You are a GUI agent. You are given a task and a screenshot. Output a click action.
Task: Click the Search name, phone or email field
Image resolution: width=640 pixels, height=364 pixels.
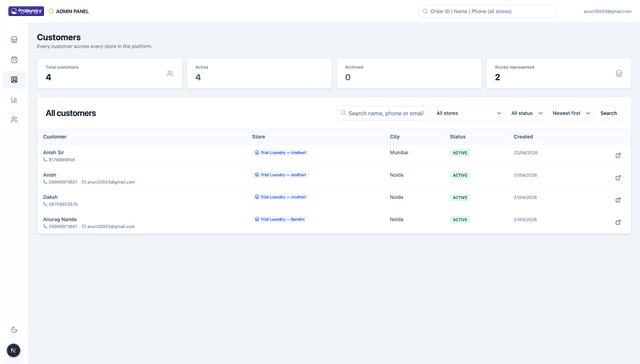coord(382,113)
